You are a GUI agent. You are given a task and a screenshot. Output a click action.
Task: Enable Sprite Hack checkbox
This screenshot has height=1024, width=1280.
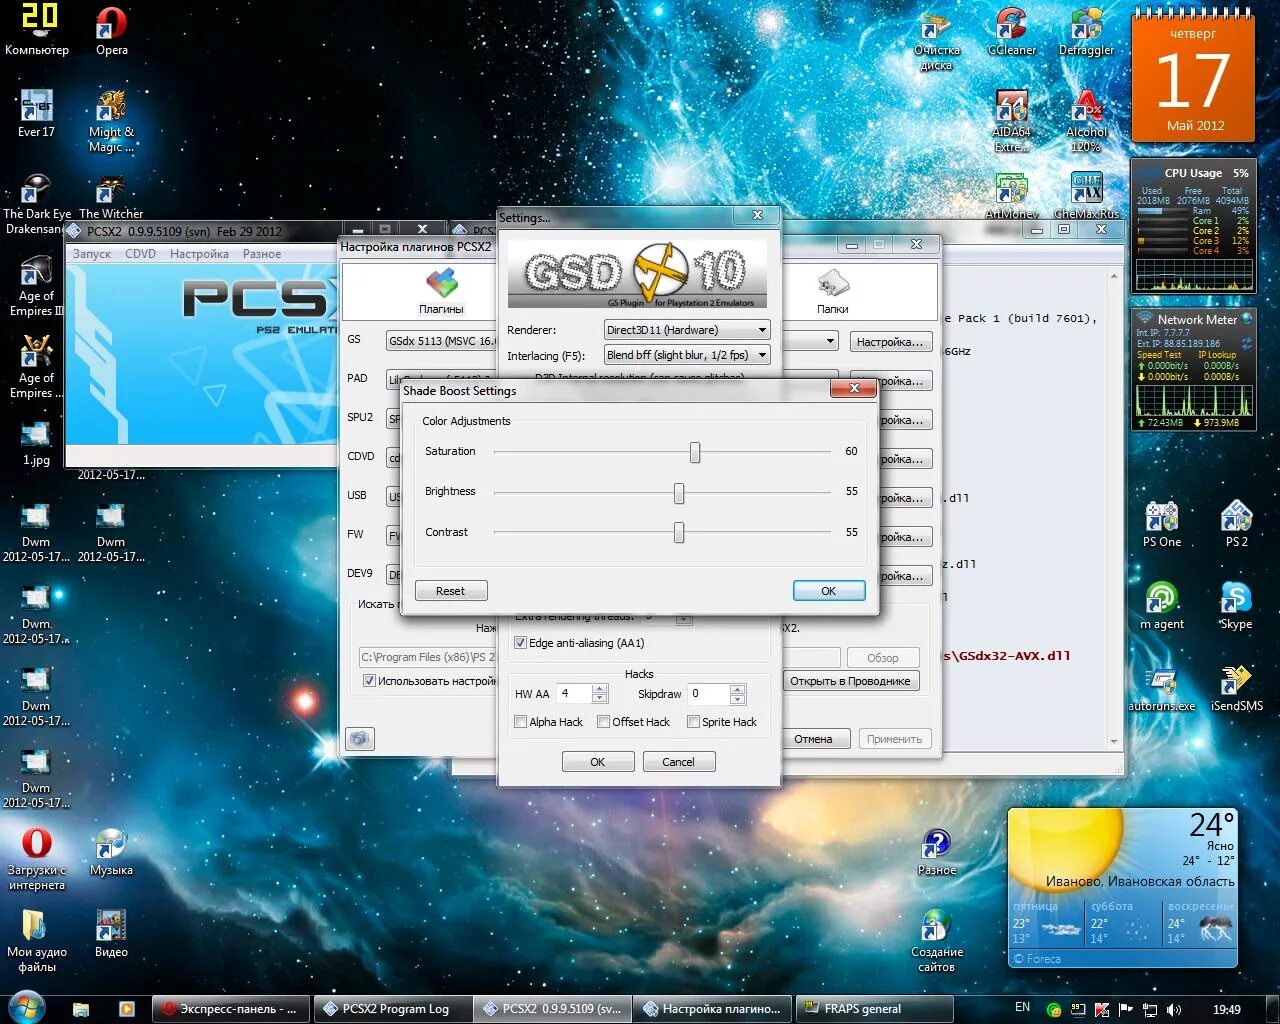(693, 722)
